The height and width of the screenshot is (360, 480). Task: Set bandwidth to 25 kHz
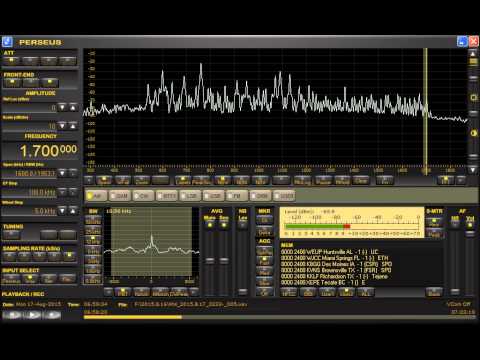pos(93,231)
